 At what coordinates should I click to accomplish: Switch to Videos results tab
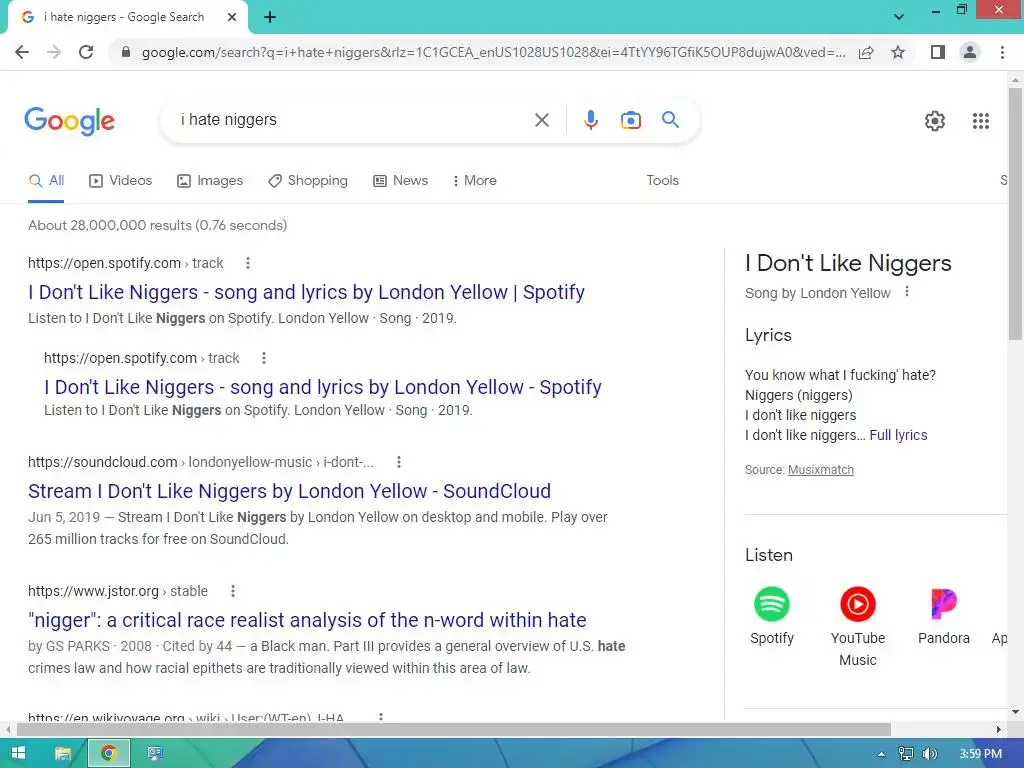click(x=121, y=181)
